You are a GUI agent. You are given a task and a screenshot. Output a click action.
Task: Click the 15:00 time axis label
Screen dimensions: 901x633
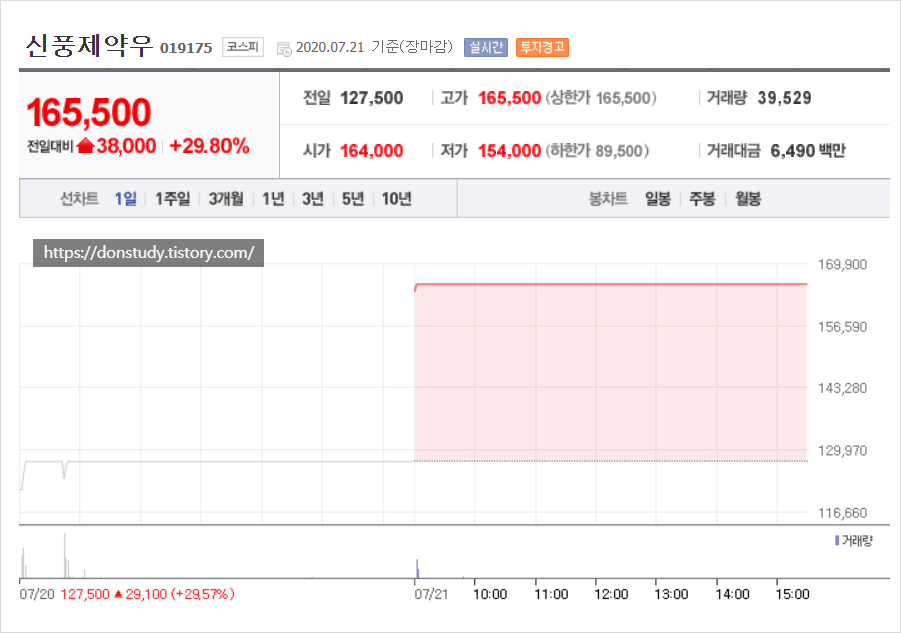click(x=792, y=594)
